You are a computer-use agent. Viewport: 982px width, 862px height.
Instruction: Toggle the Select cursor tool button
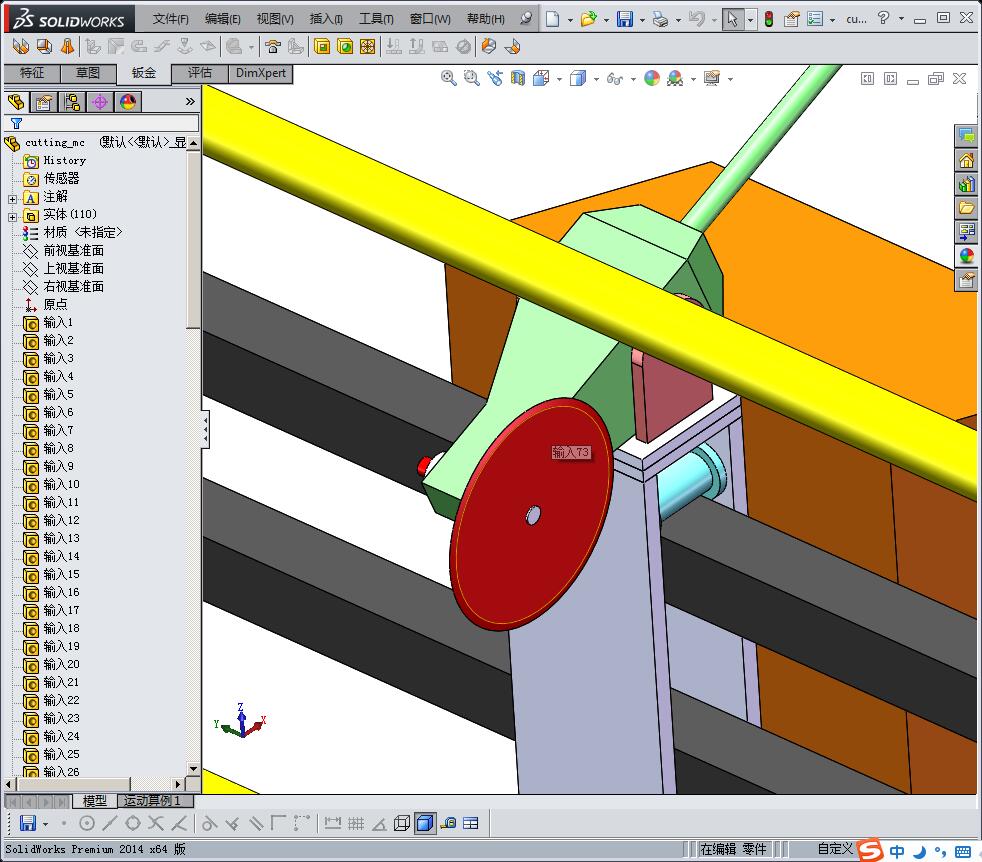[731, 19]
